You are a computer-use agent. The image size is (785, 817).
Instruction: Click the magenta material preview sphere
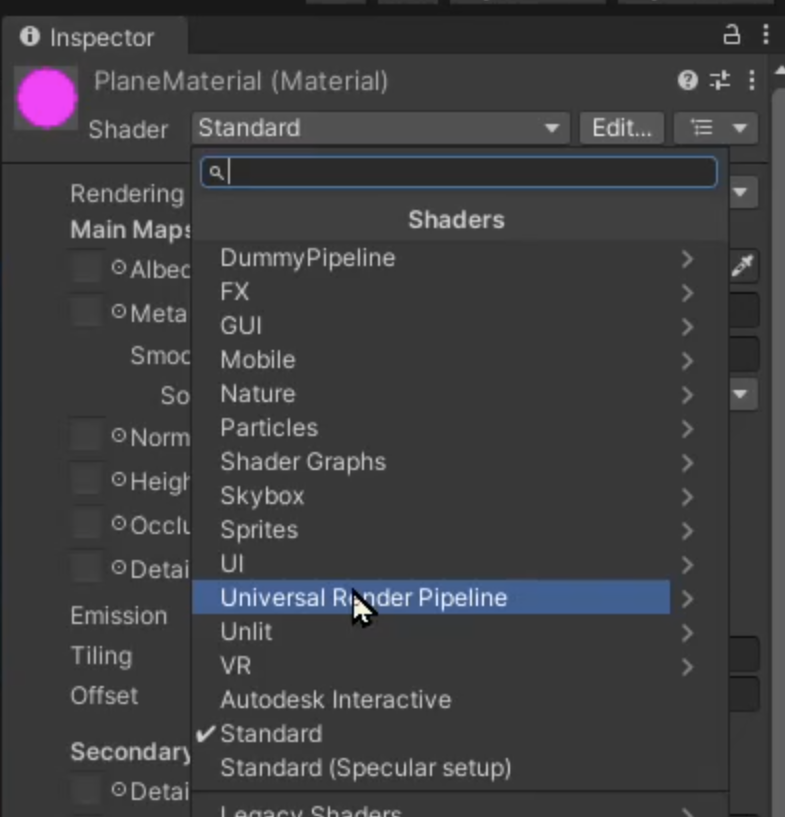pos(46,97)
